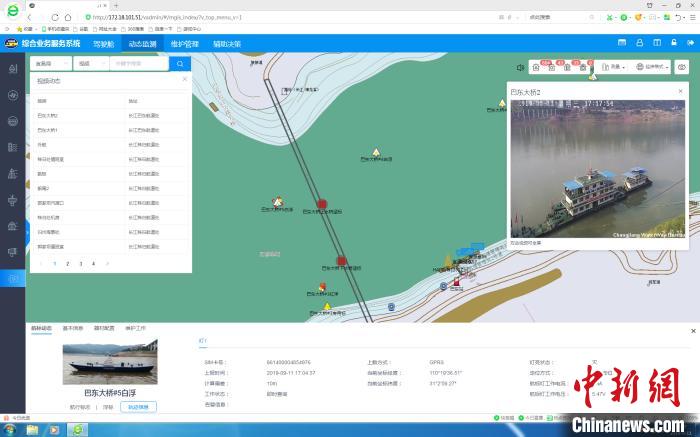Open the first dropdown in search bar
Image resolution: width=700 pixels, height=437 pixels.
[x=52, y=63]
